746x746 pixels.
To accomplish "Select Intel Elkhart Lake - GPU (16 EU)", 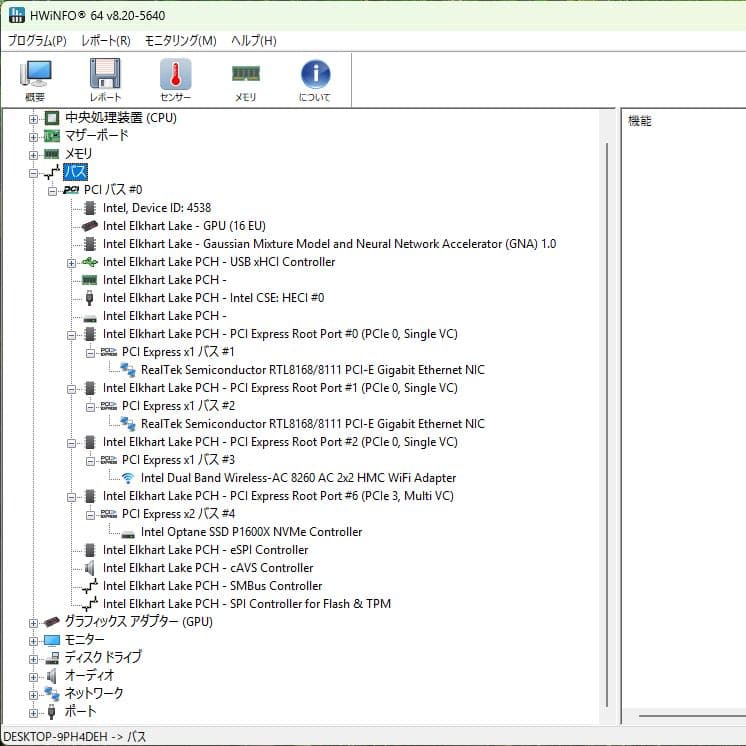I will [x=184, y=226].
